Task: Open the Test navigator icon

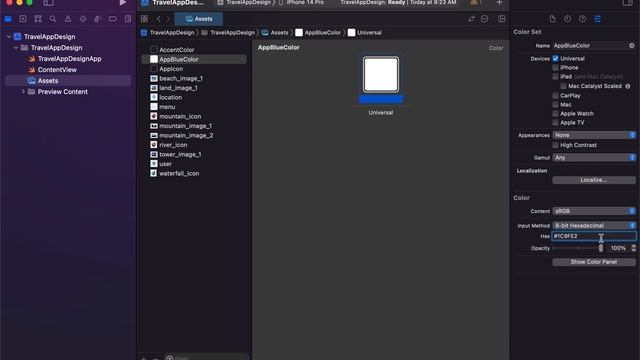Action: 83,19
